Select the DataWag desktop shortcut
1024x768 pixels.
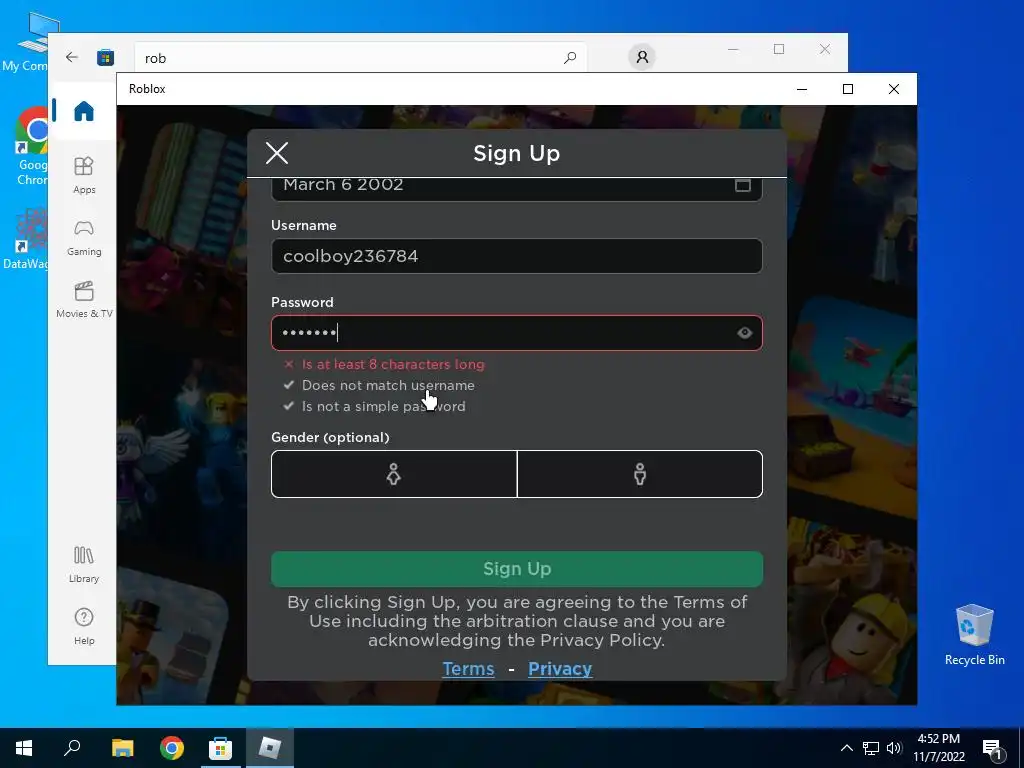[25, 238]
